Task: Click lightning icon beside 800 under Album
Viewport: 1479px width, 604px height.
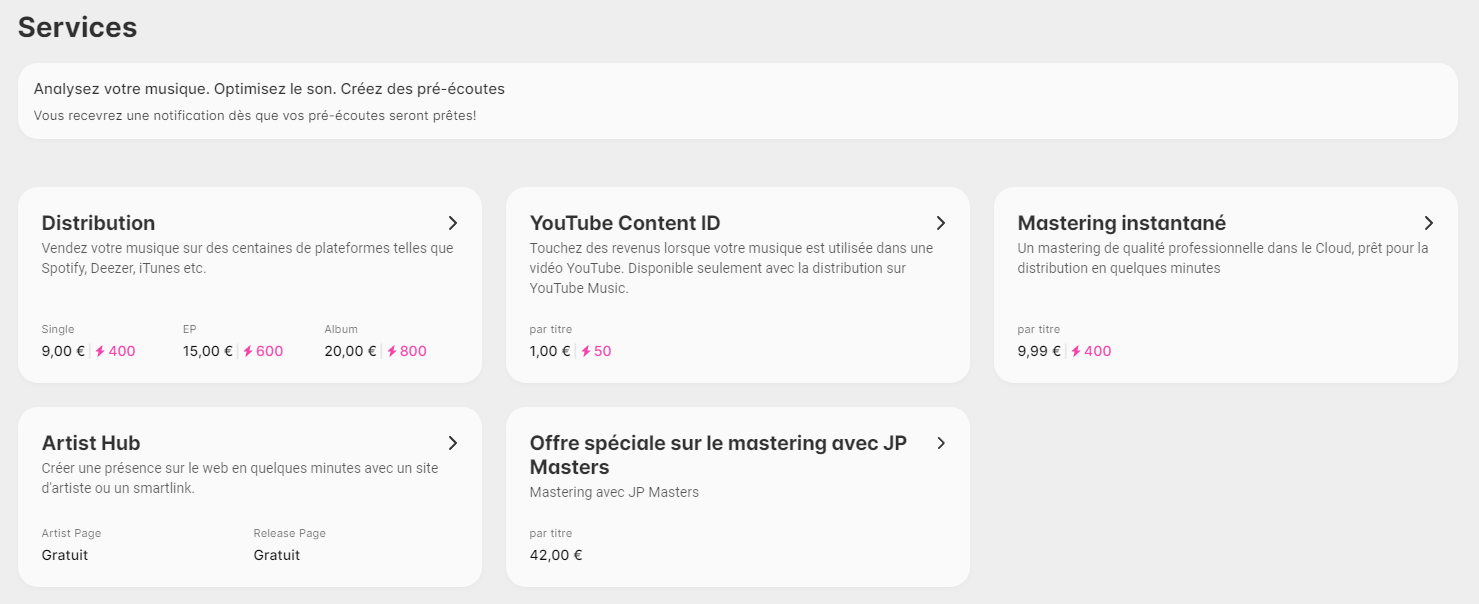Action: 392,351
